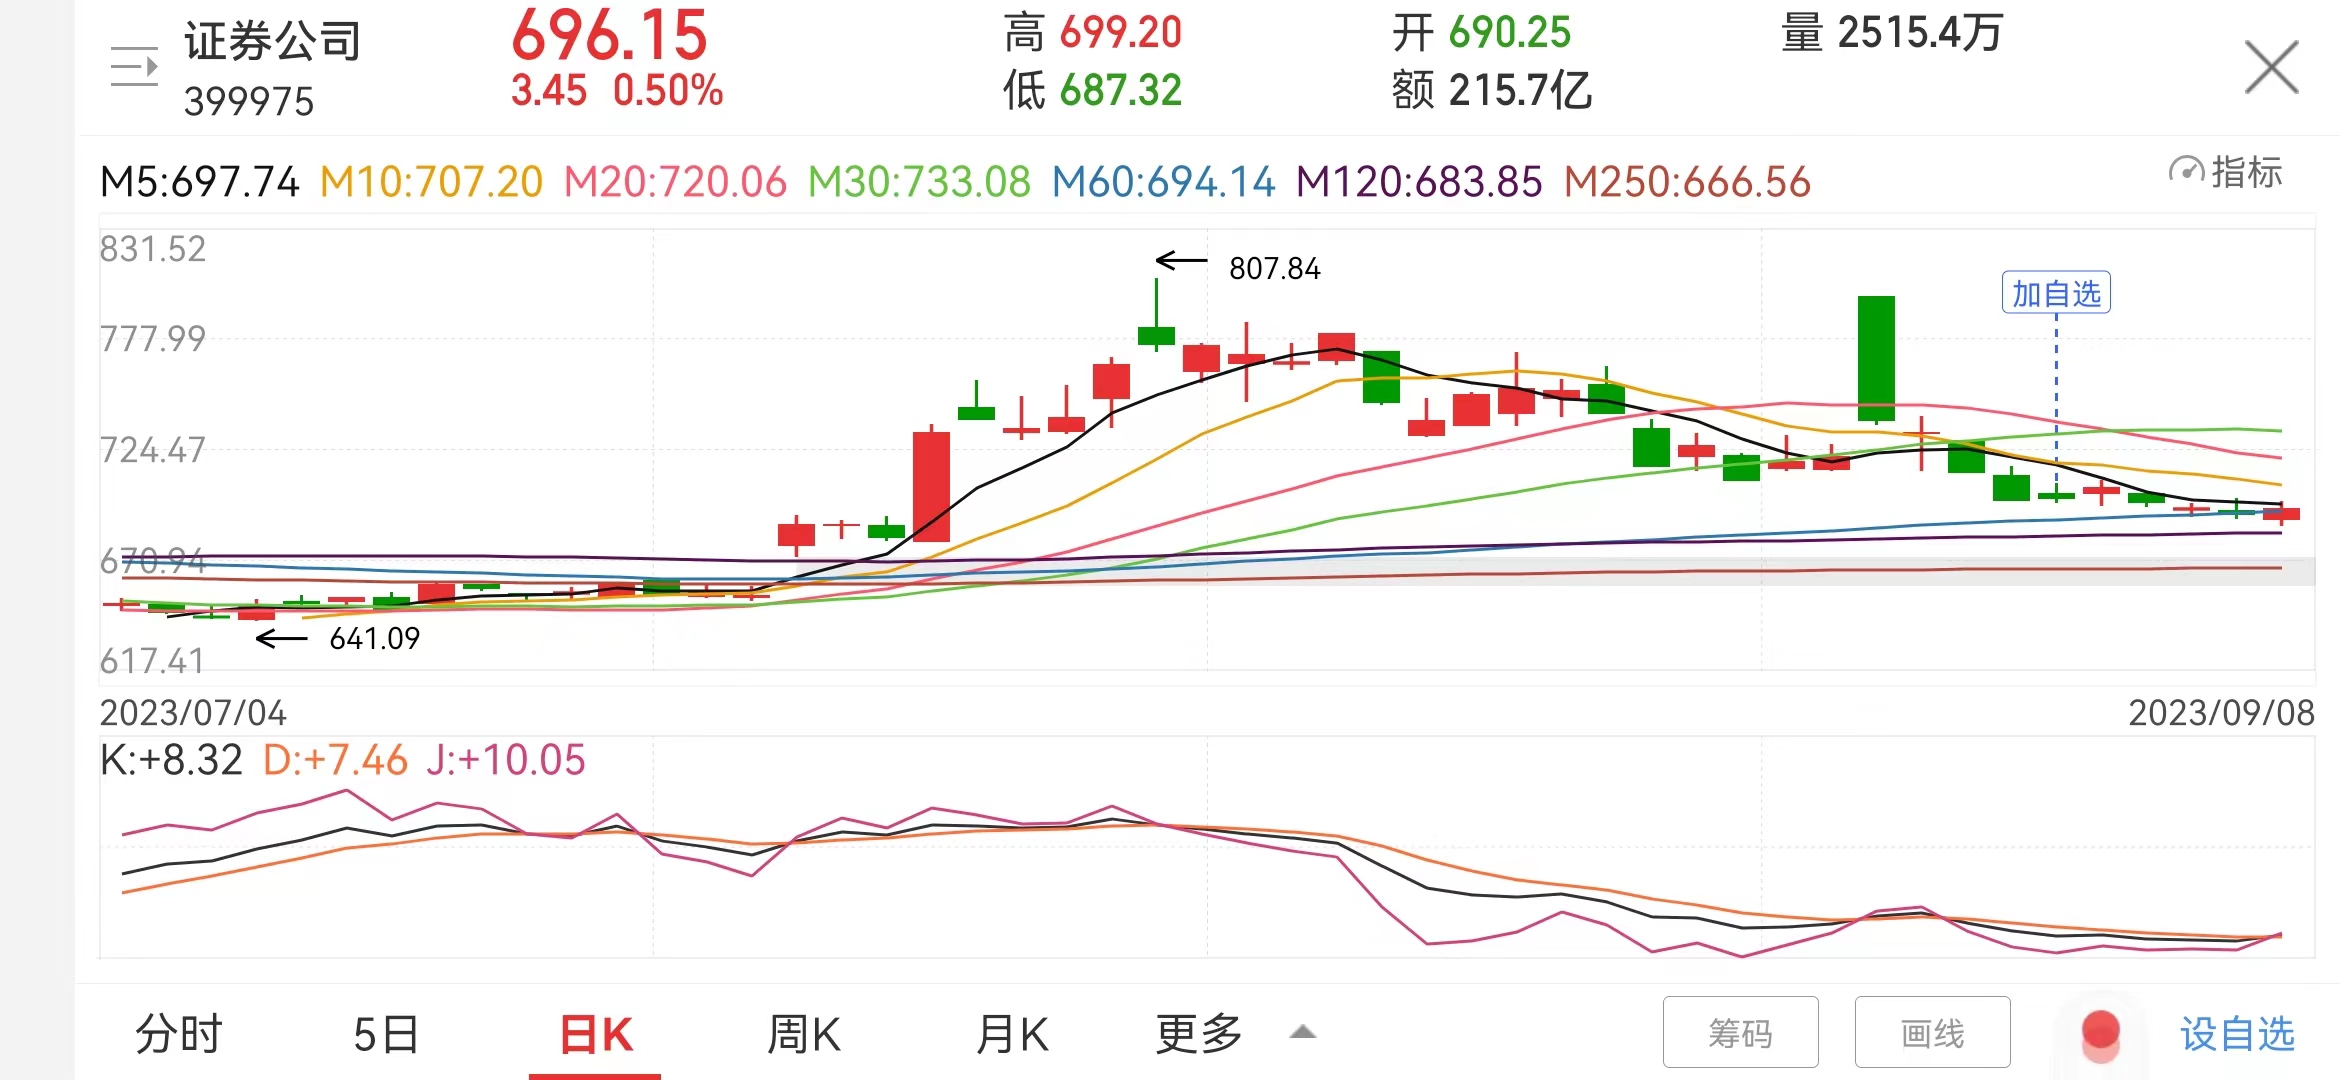2340x1080 pixels.
Task: Click the high price 699.20
Action: (x=1121, y=33)
